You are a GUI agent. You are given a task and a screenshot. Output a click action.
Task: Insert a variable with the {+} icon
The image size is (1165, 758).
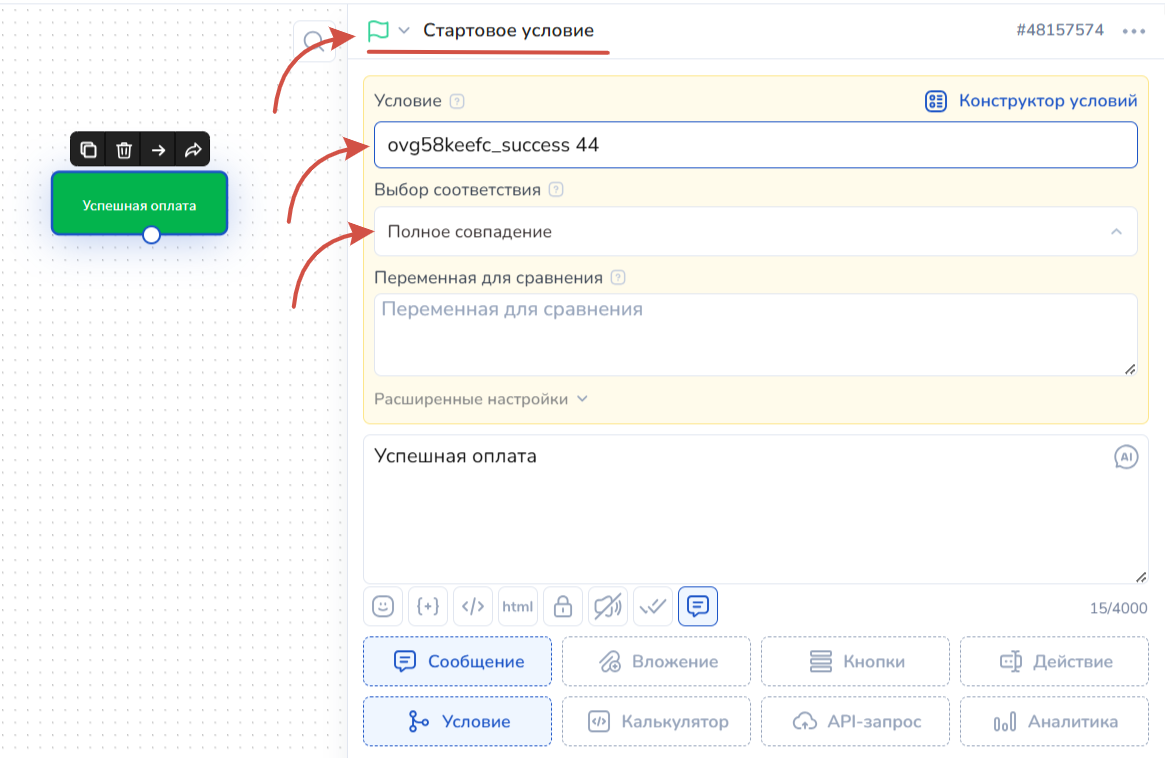428,606
